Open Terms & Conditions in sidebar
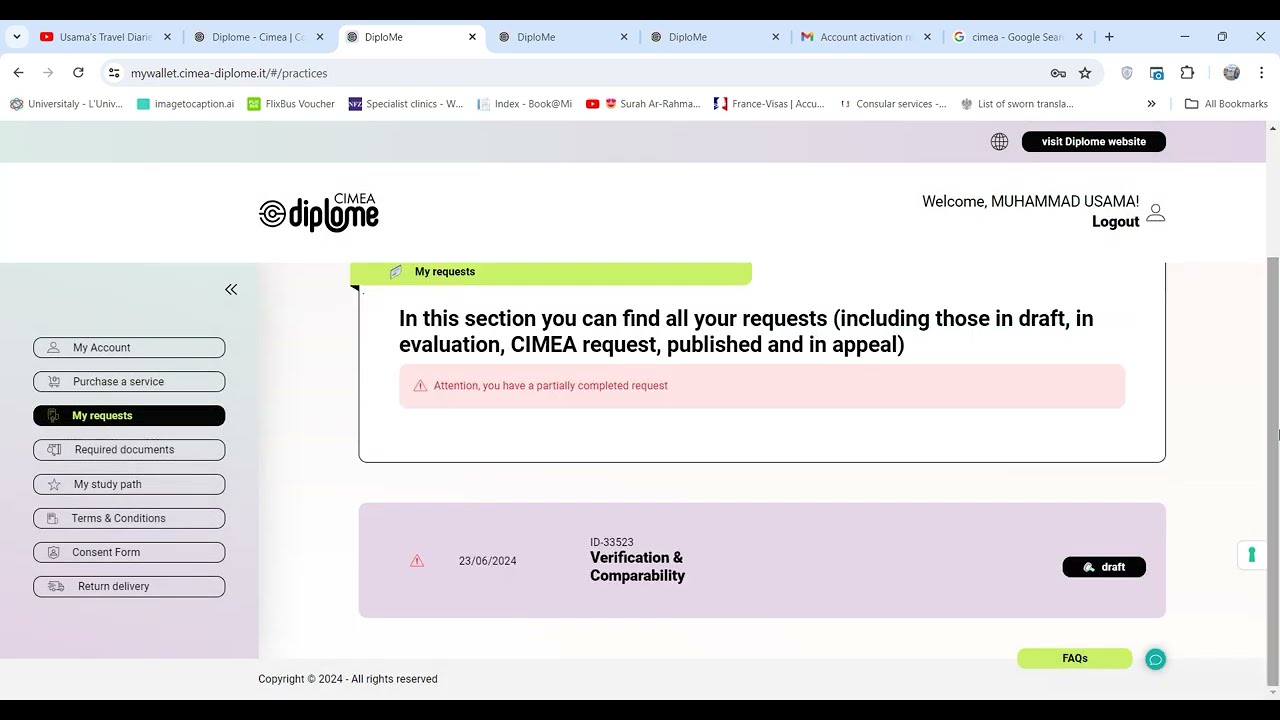The height and width of the screenshot is (720, 1280). 129,518
